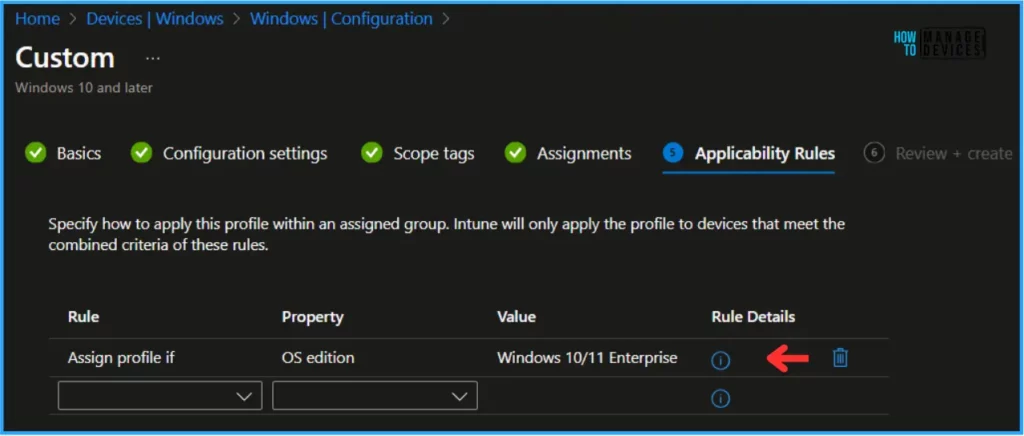Open the Home breadcrumb link
Screen dimensions: 1024x436
pos(37,19)
